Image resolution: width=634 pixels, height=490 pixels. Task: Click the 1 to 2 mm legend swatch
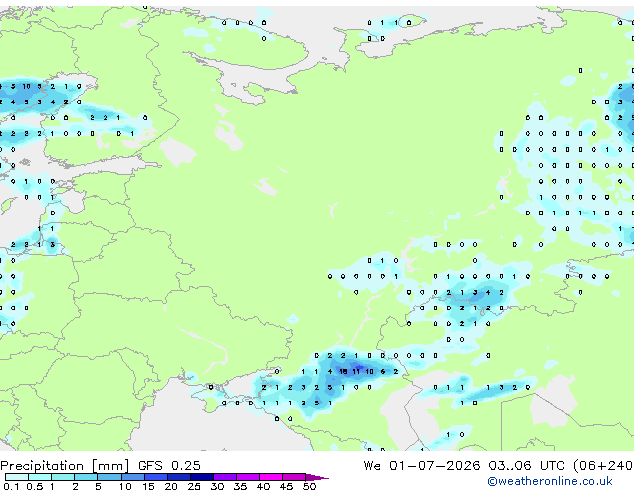(63, 477)
